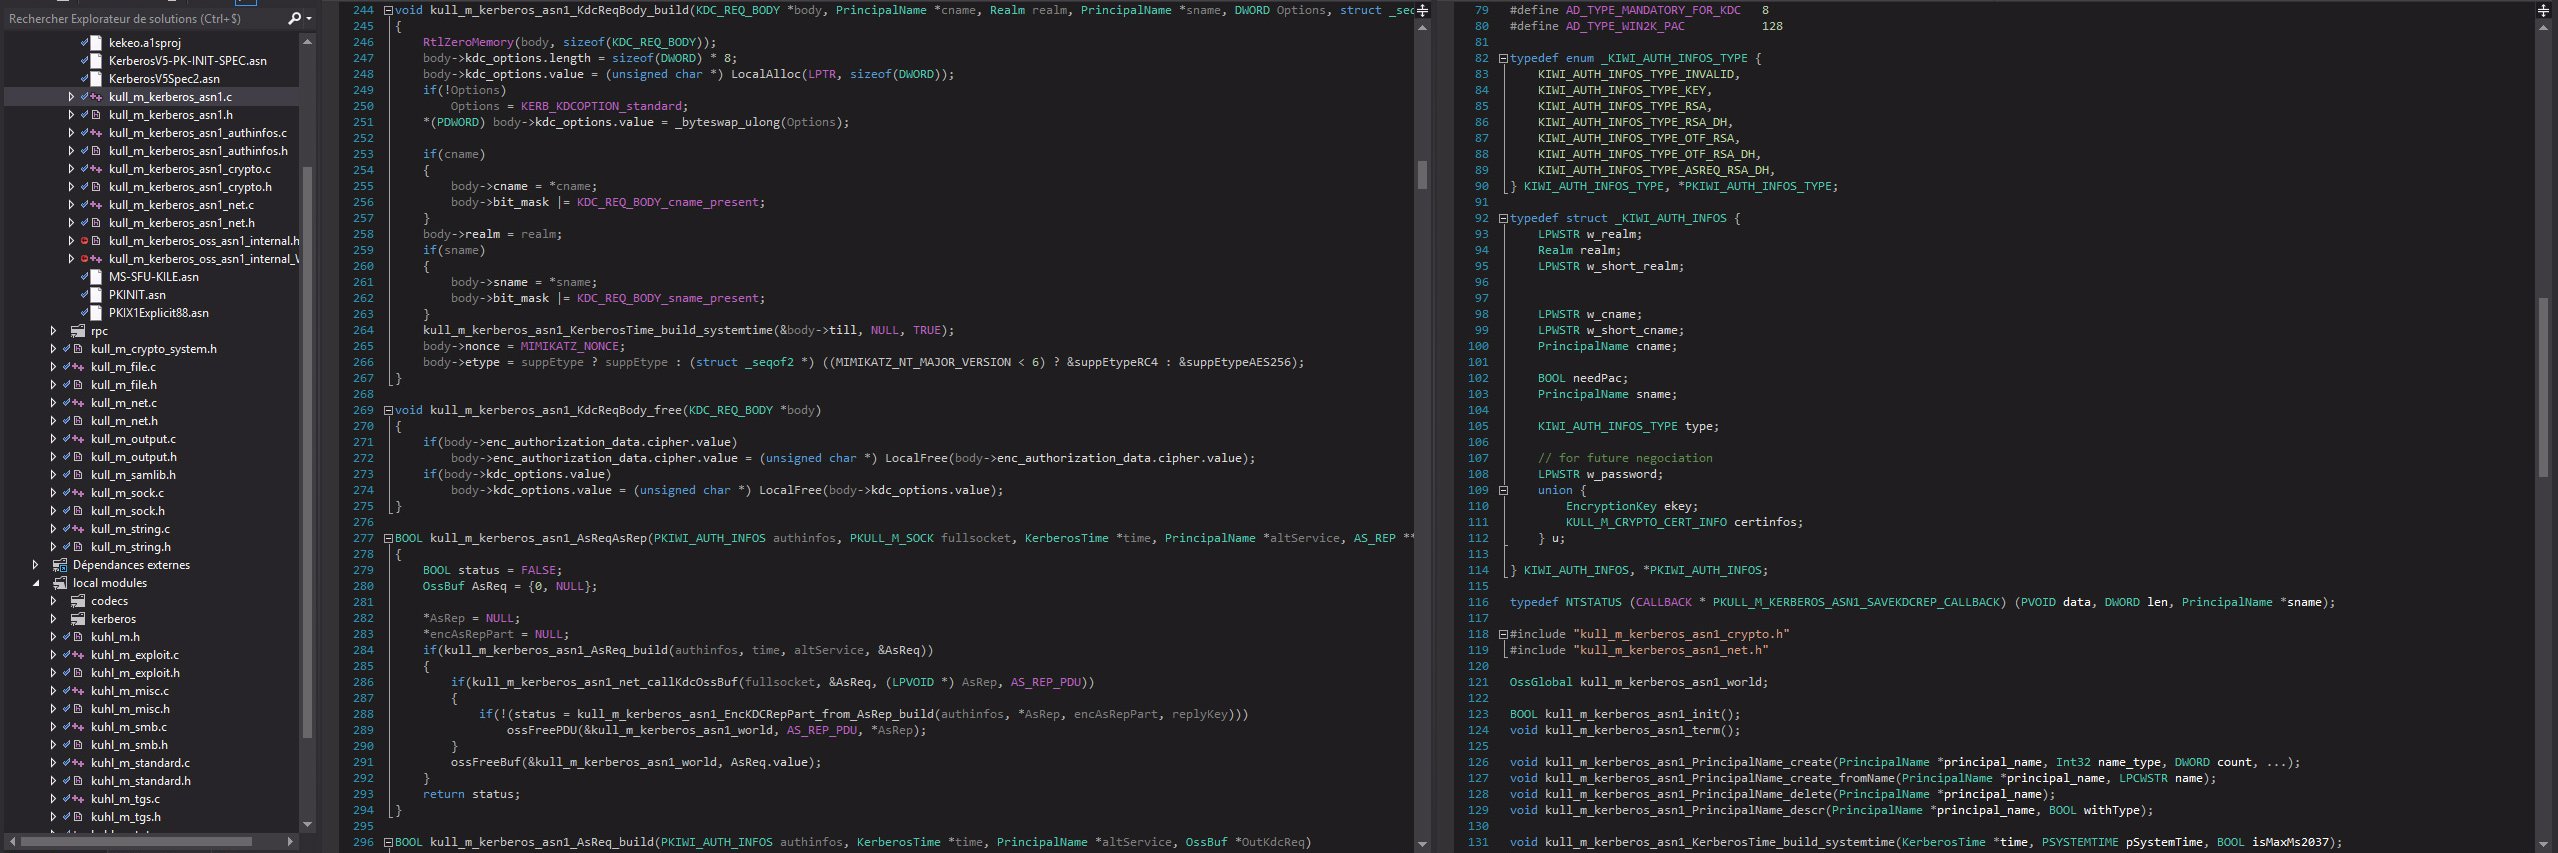Click the rpc folder icon
Screen dimensions: 2558x853
coord(78,331)
